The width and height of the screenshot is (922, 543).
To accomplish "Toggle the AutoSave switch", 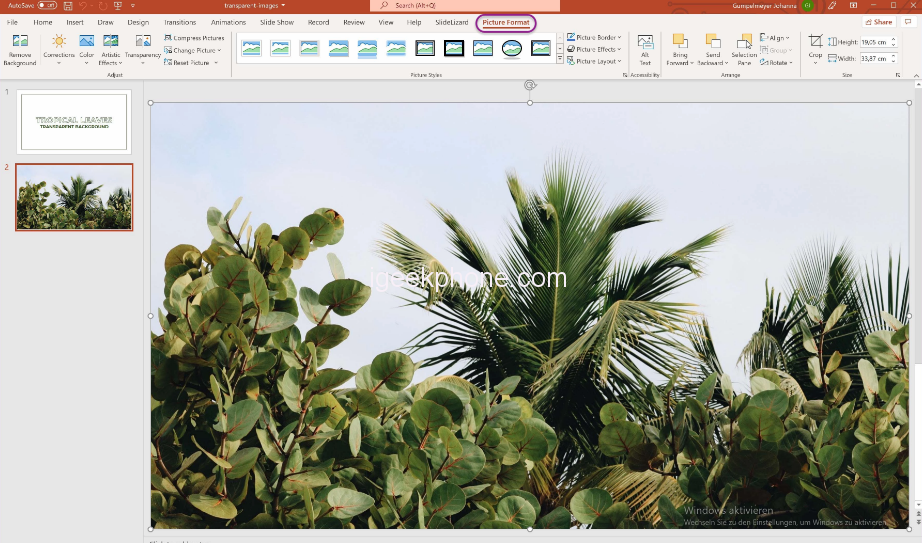I will pyautogui.click(x=47, y=5).
